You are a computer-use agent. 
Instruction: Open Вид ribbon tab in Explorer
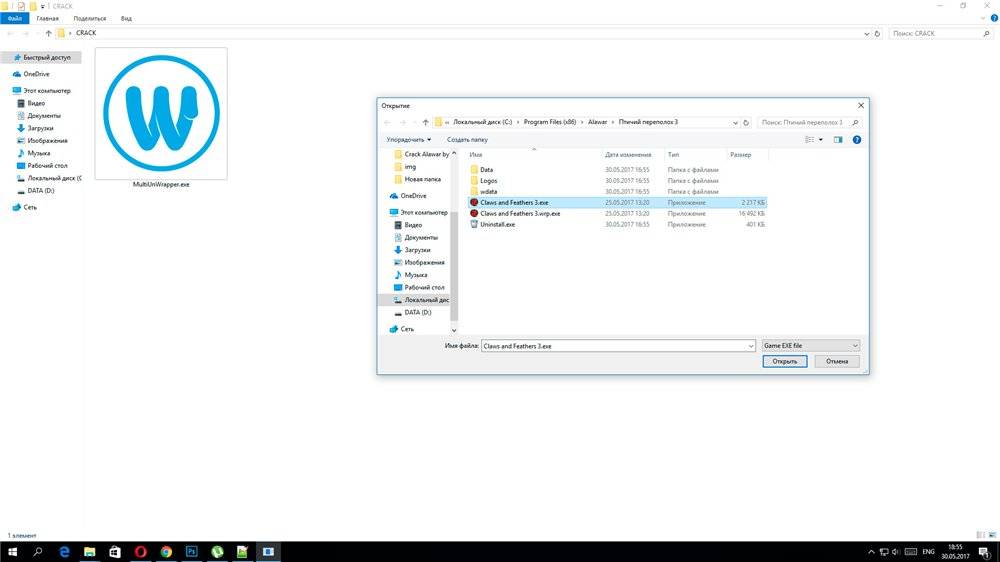click(126, 18)
